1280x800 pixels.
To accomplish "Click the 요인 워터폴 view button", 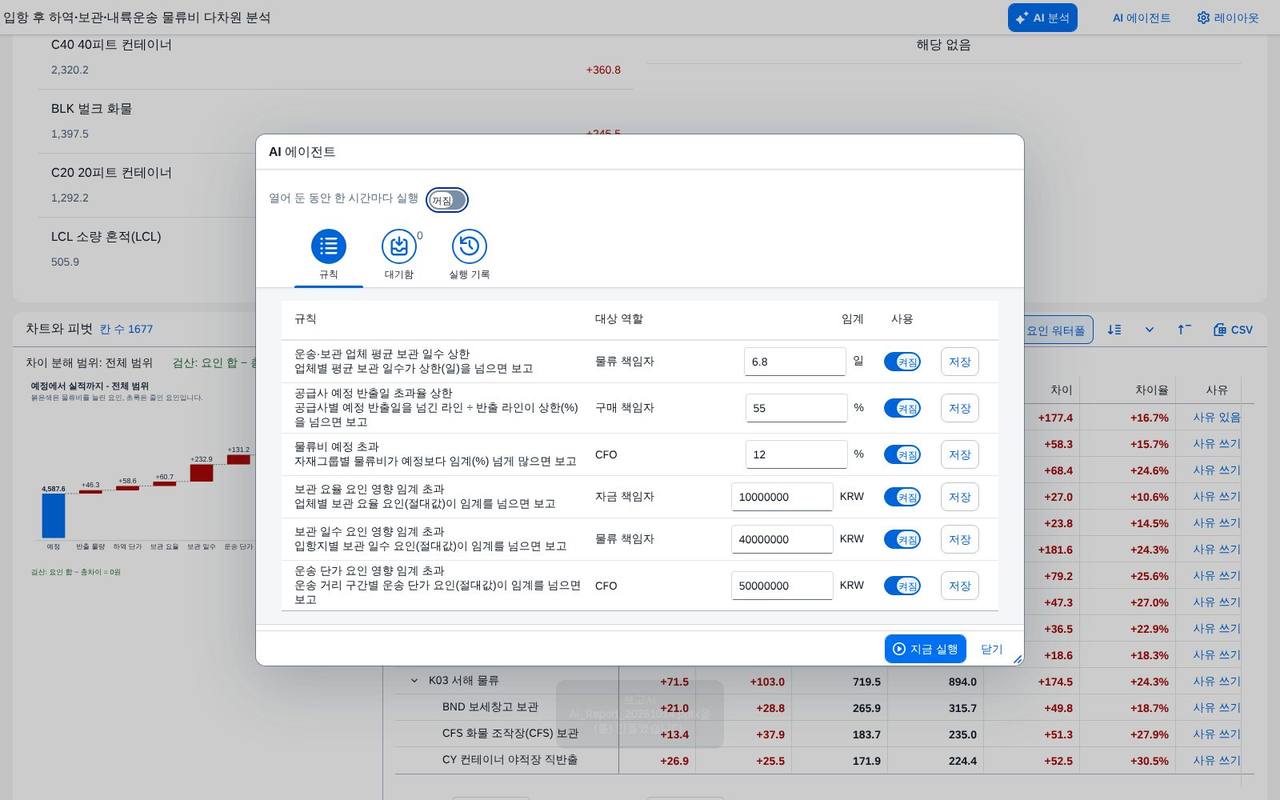I will [x=1058, y=330].
